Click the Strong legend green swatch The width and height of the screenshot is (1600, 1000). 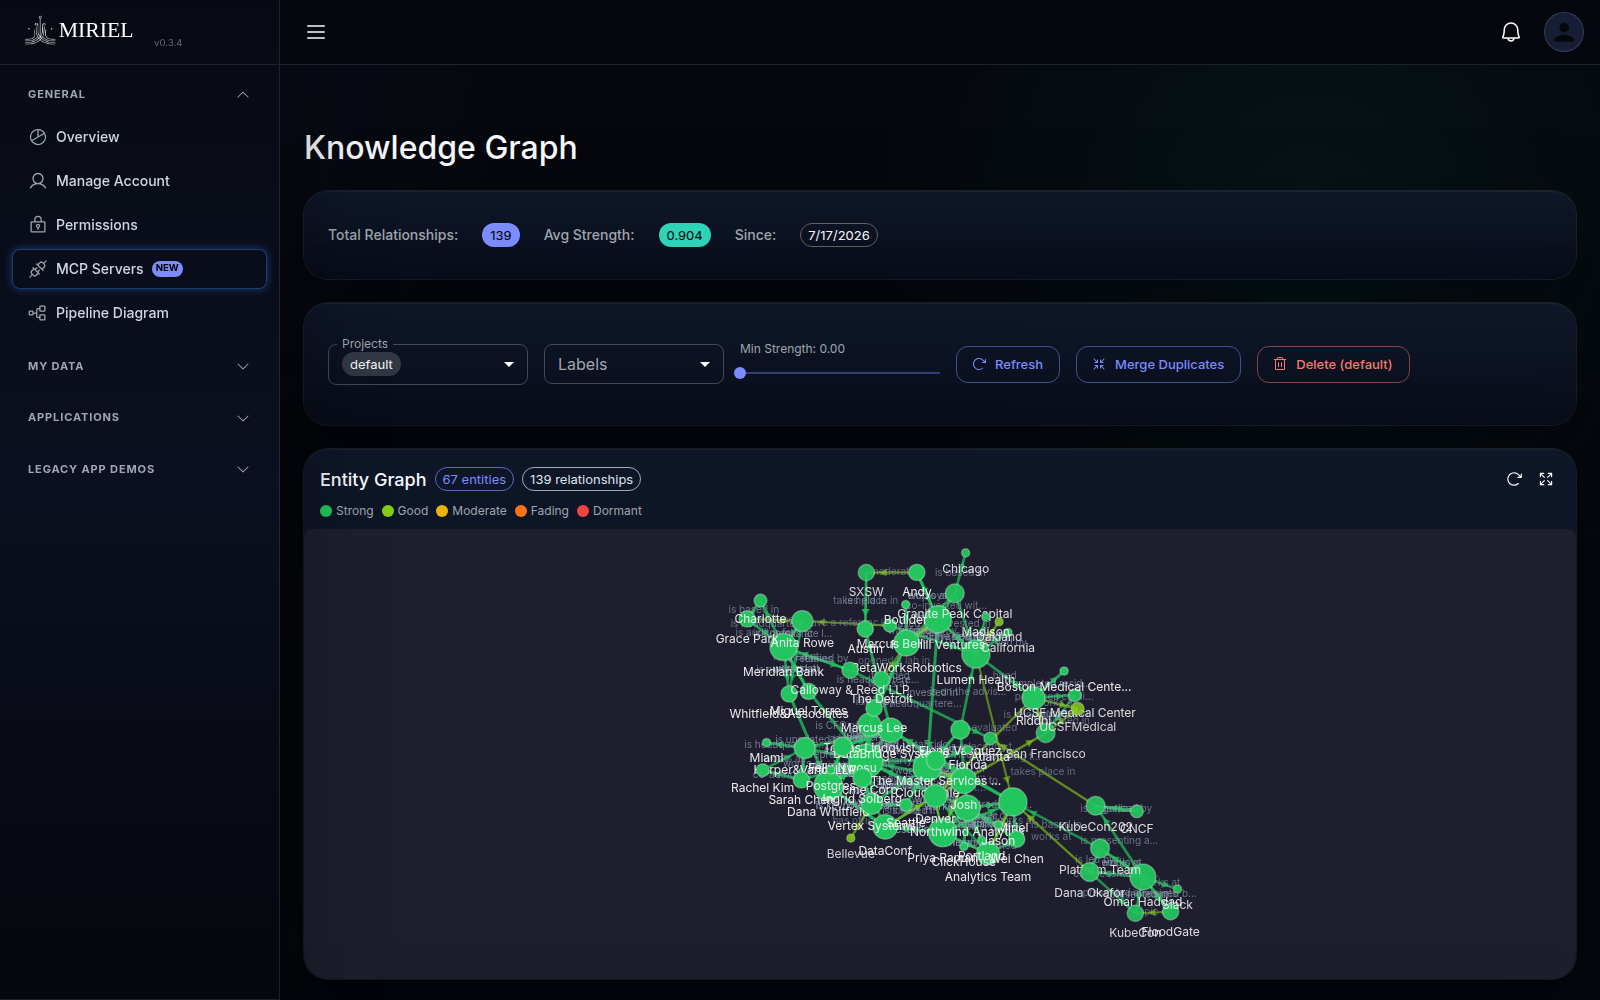[x=326, y=511]
